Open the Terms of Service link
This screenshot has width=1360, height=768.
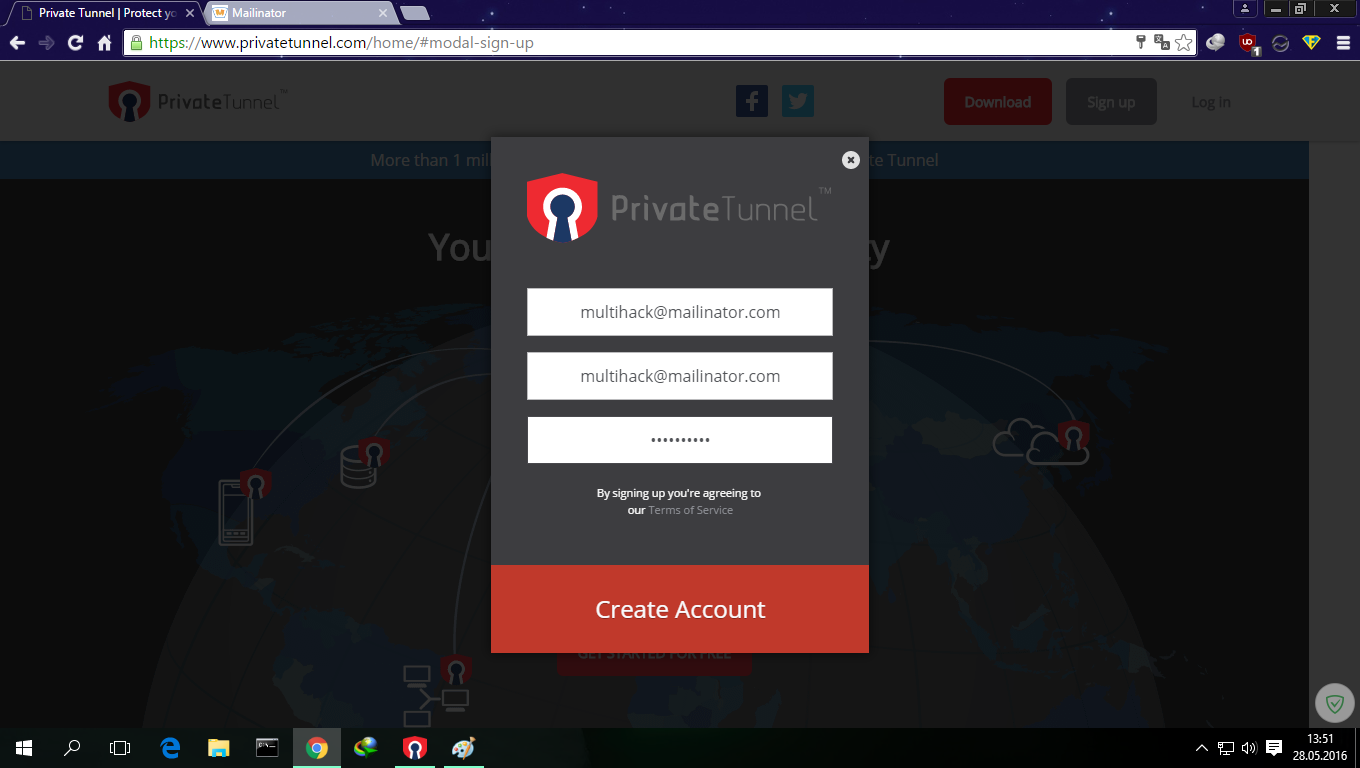(691, 510)
